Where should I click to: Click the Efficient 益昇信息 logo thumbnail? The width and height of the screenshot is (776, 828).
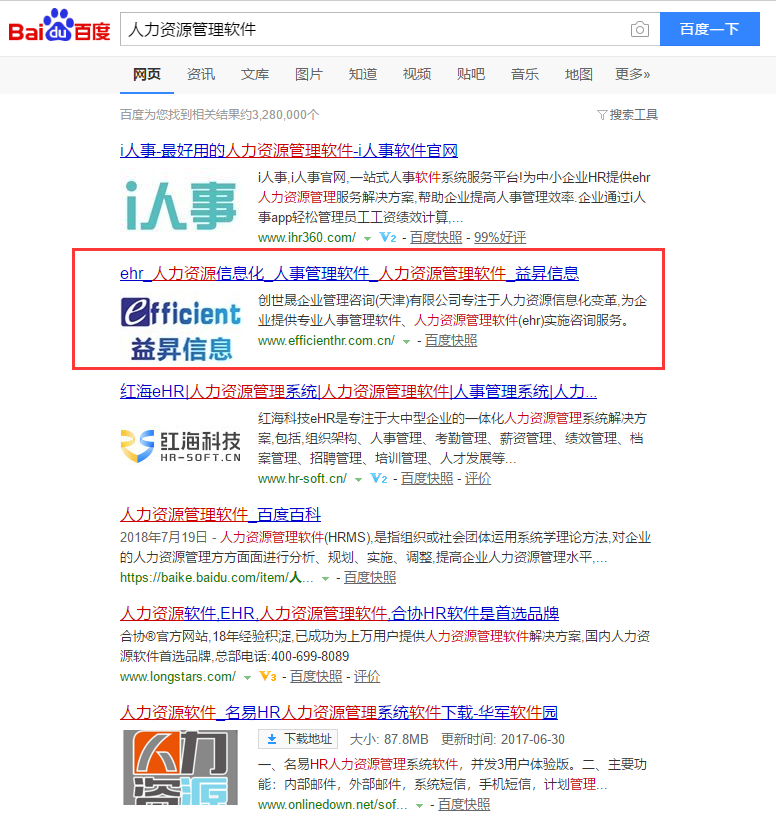click(181, 328)
